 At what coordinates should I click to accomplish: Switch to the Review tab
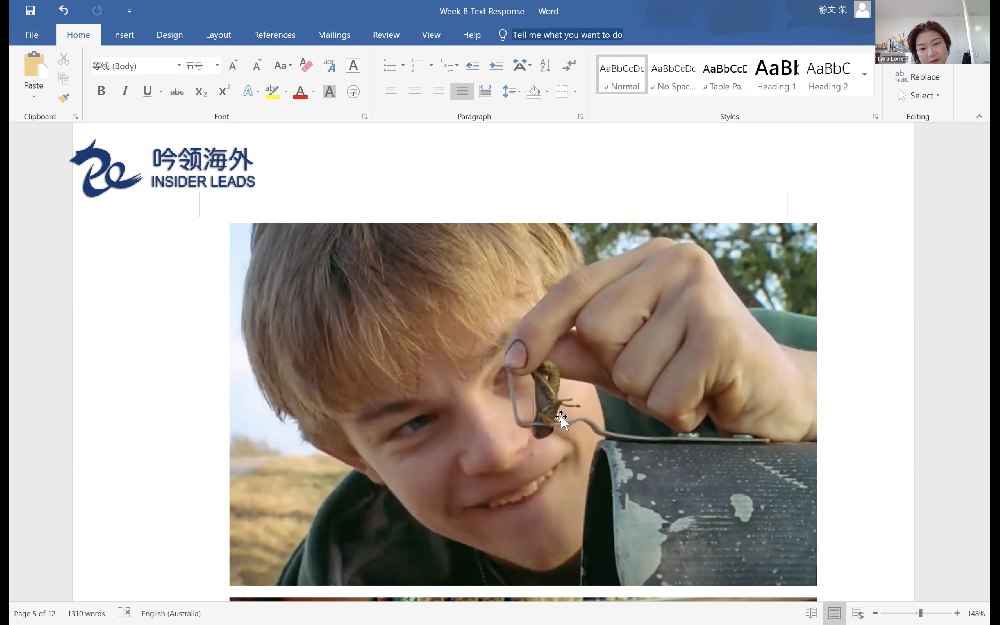[x=386, y=35]
